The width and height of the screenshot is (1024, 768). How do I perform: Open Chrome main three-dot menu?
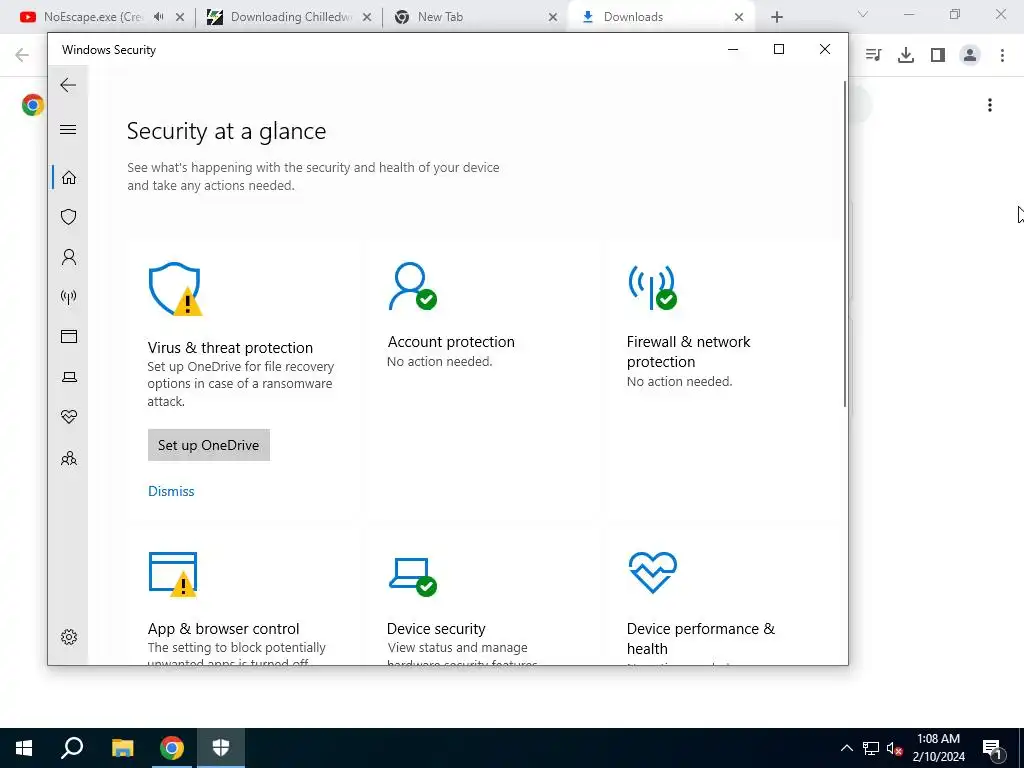click(1002, 55)
